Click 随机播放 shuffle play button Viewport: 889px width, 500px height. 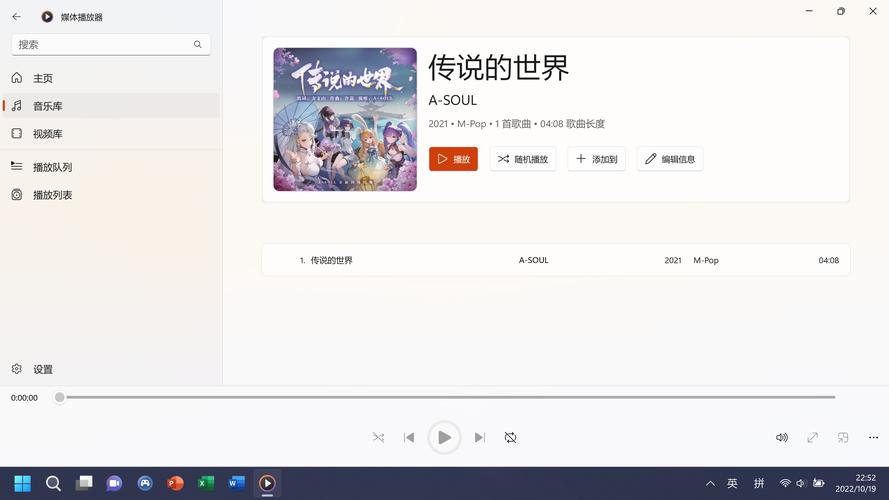click(523, 159)
